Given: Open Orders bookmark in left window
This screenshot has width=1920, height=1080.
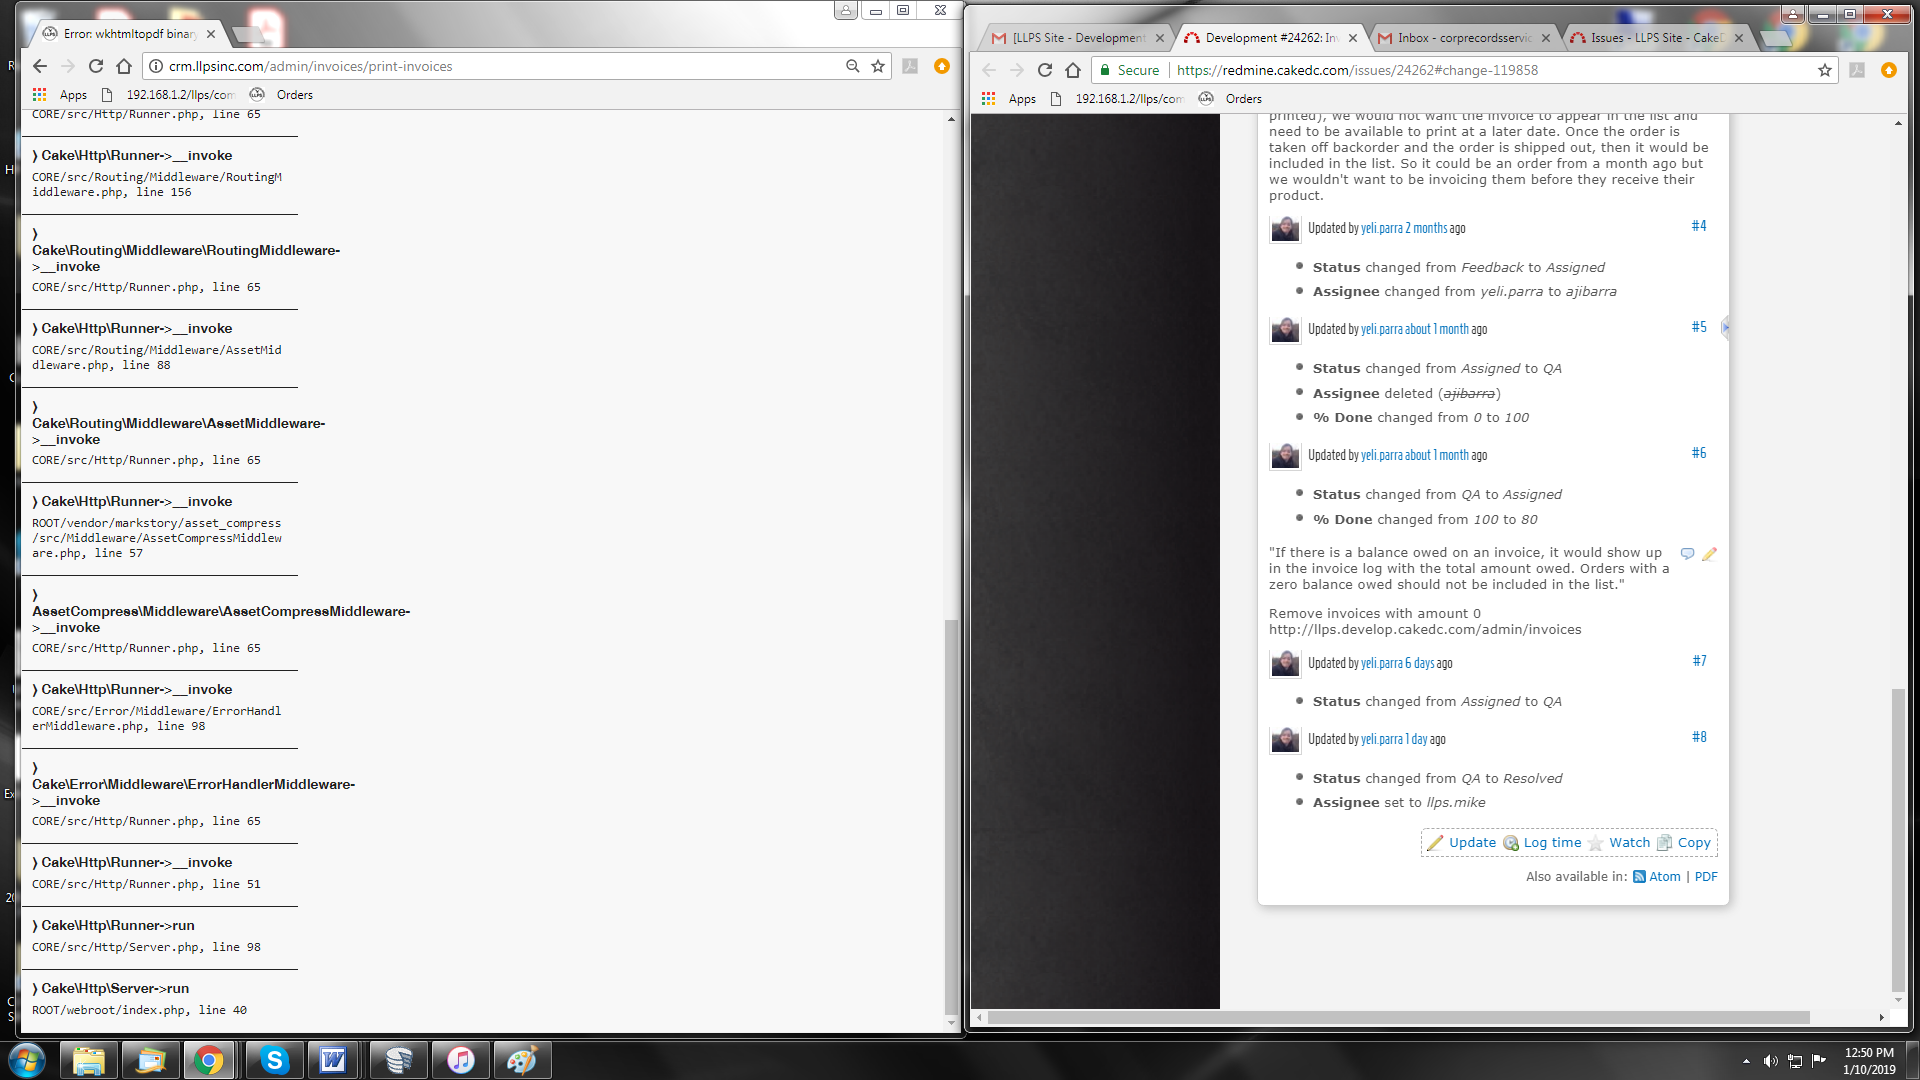Looking at the screenshot, I should click(294, 95).
